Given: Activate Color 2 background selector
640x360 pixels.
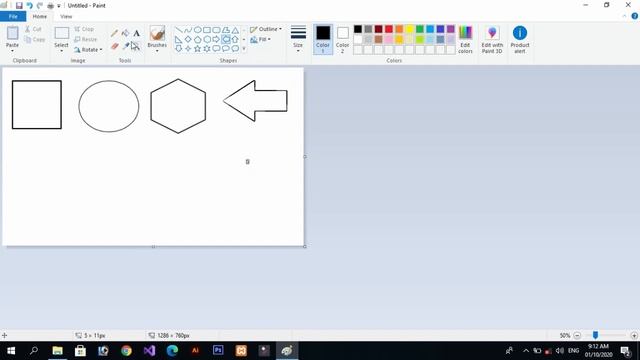Looking at the screenshot, I should pyautogui.click(x=342, y=39).
